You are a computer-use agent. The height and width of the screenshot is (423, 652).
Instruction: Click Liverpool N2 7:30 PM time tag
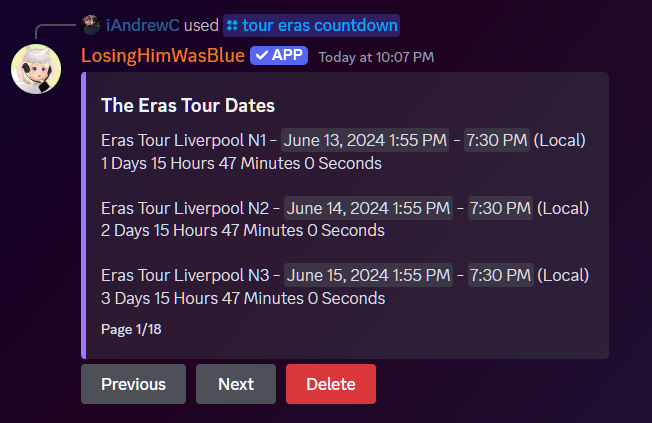click(500, 208)
